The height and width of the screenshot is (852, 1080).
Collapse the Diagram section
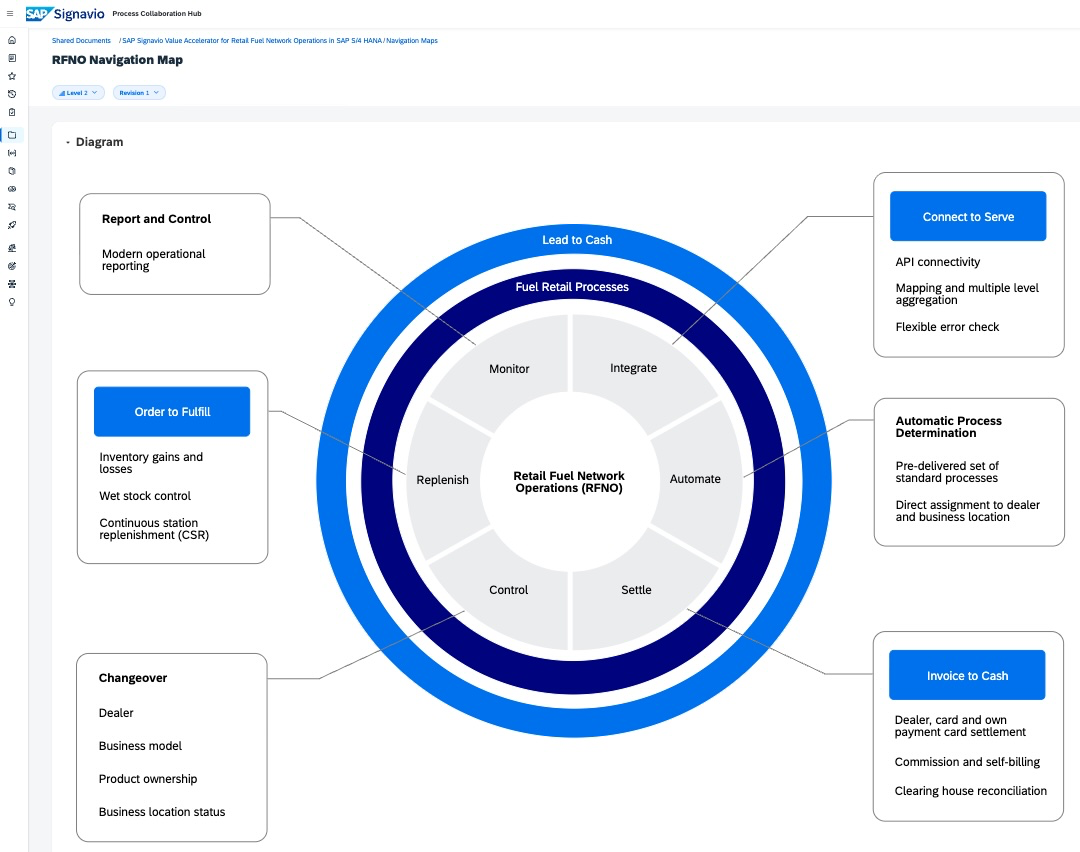pos(68,143)
